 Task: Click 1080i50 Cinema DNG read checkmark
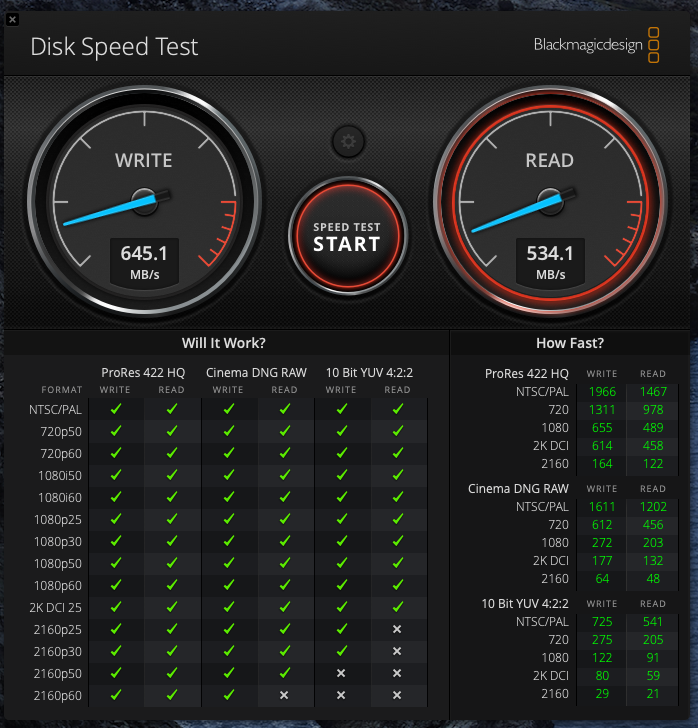tap(285, 474)
